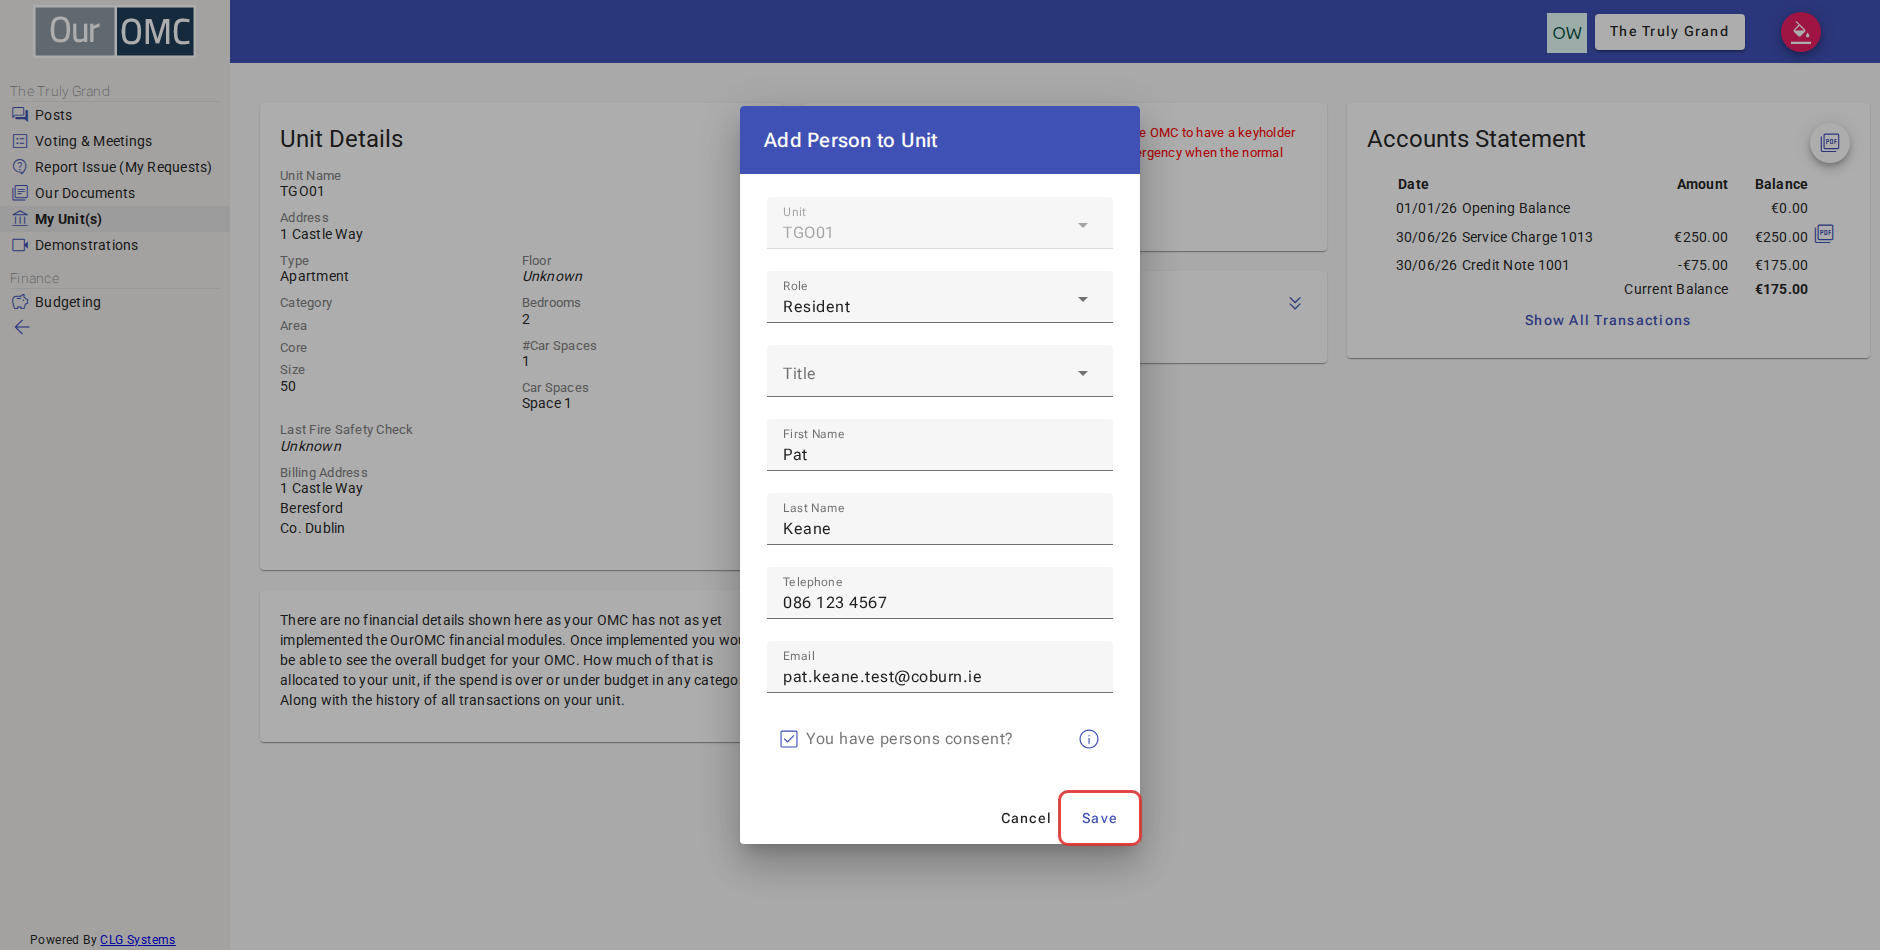Click the Opening Balance row
The image size is (1880, 950).
(x=1602, y=208)
